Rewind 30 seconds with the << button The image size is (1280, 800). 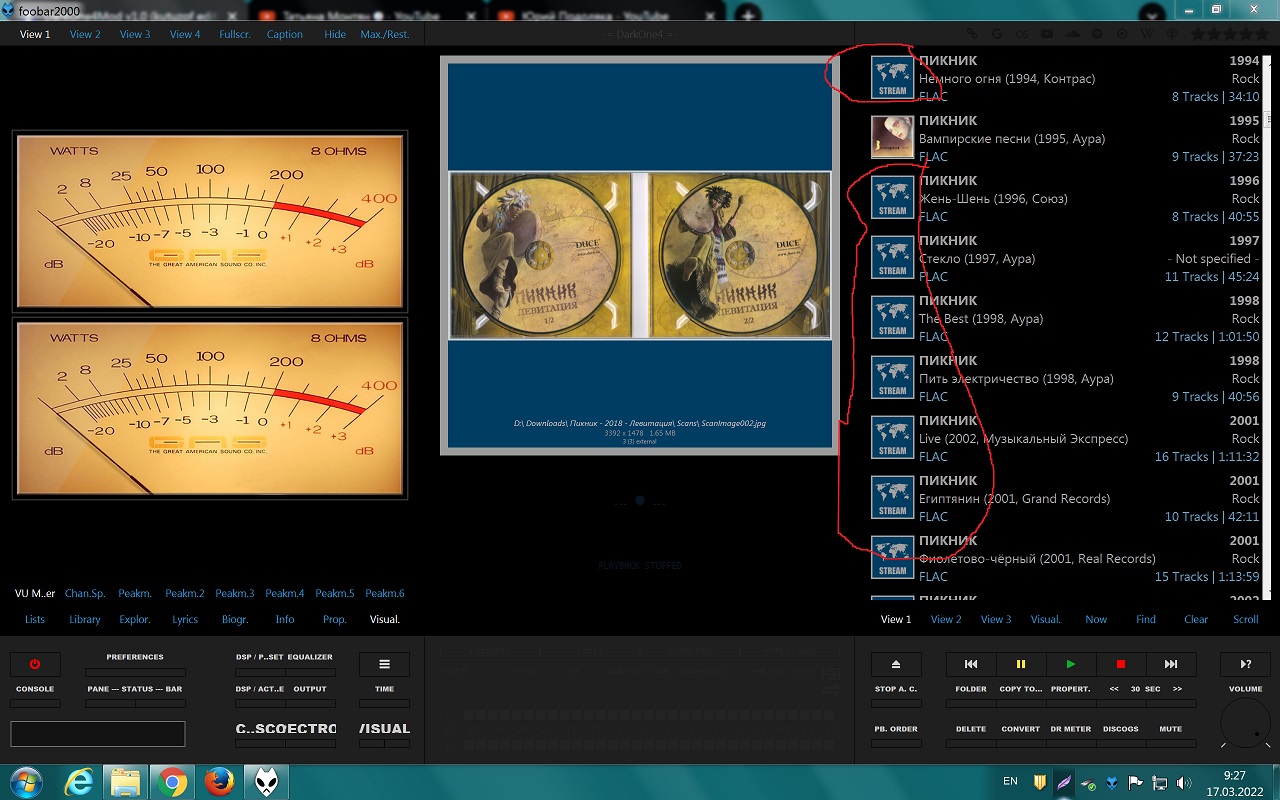(x=1114, y=689)
